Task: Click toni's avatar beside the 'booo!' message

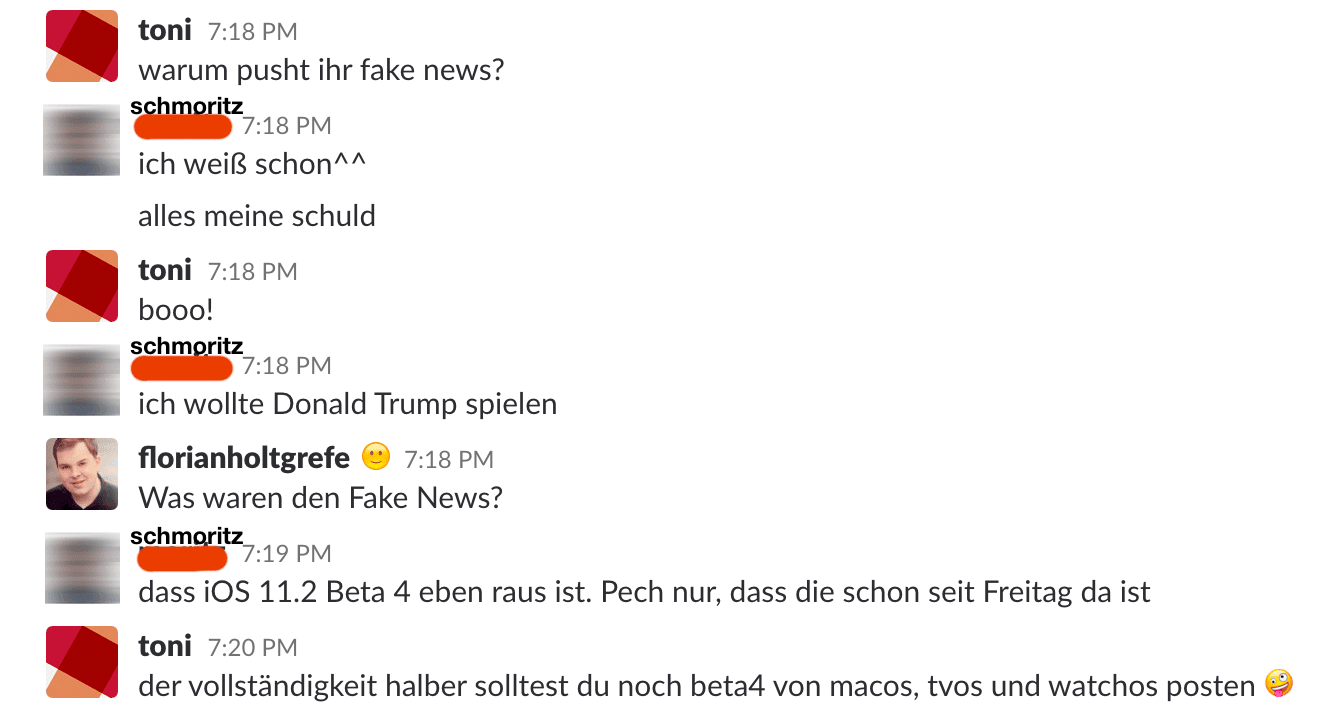Action: pos(82,286)
